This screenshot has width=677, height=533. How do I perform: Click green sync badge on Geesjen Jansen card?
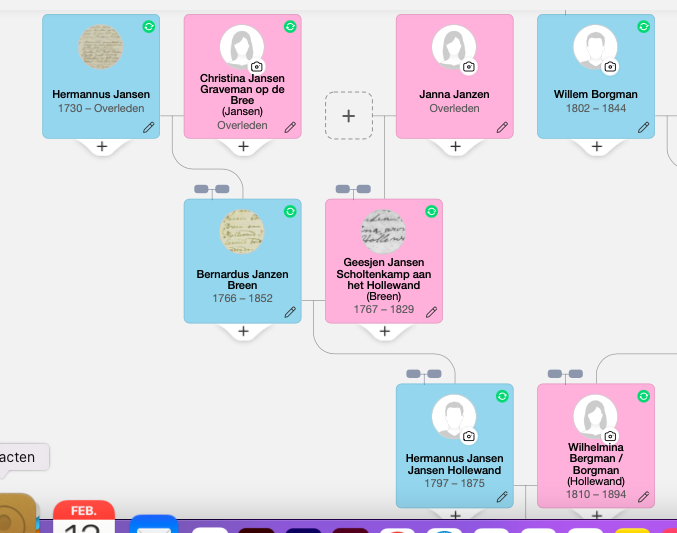pos(431,211)
